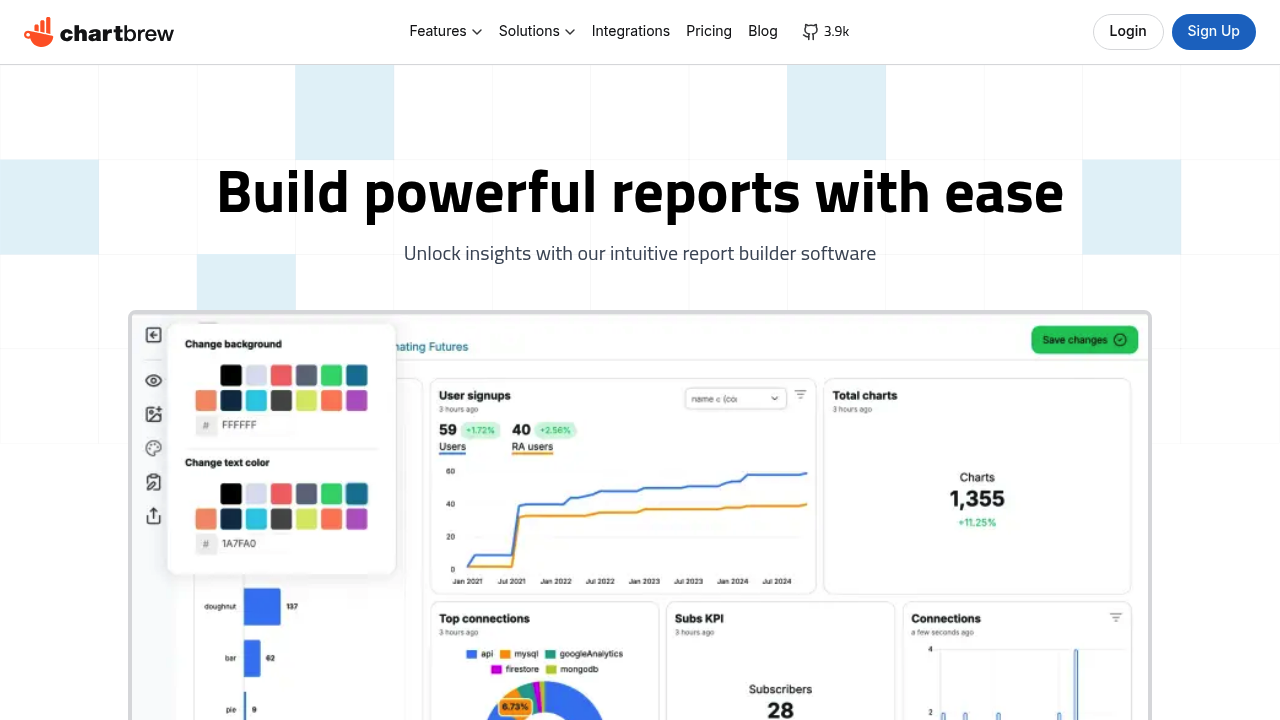Screen dimensions: 1280x720
Task: Click the Login button
Action: click(x=1128, y=32)
